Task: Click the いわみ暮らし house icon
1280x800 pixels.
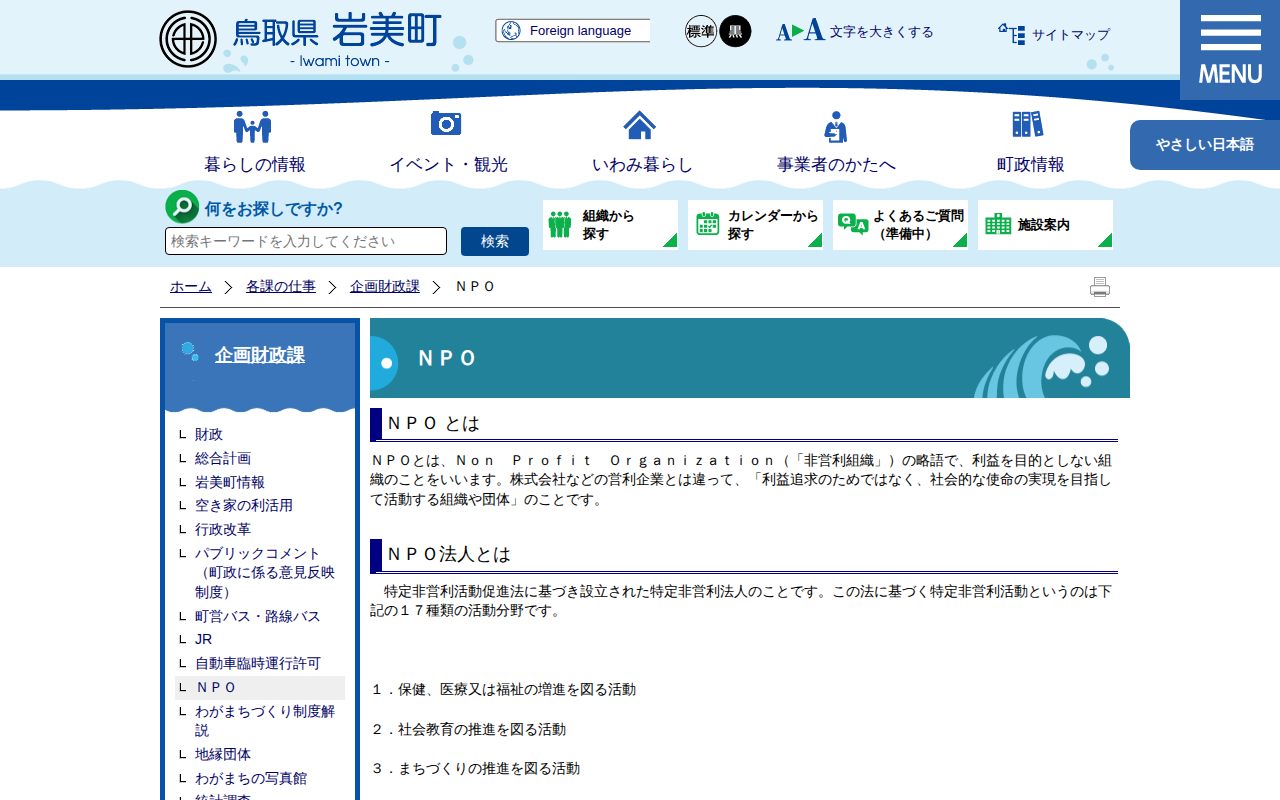Action: pos(640,125)
